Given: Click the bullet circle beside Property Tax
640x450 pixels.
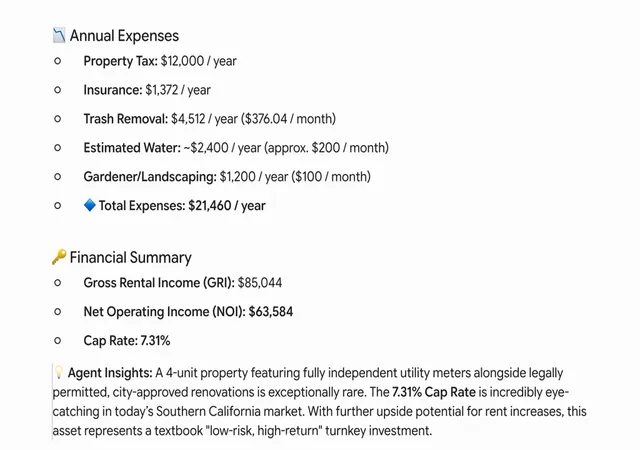Looking at the screenshot, I should click(x=58, y=61).
